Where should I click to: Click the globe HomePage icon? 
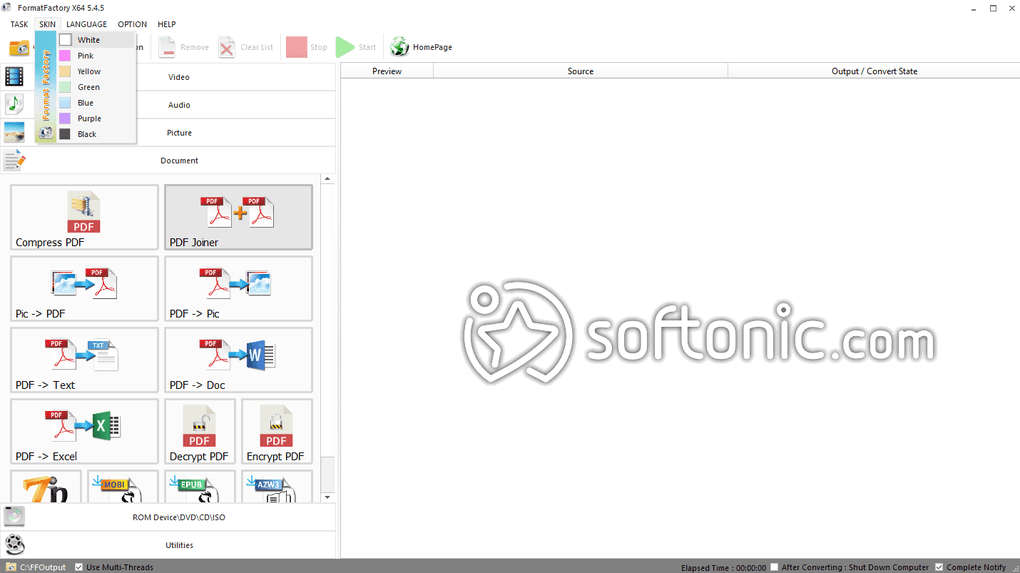[399, 47]
